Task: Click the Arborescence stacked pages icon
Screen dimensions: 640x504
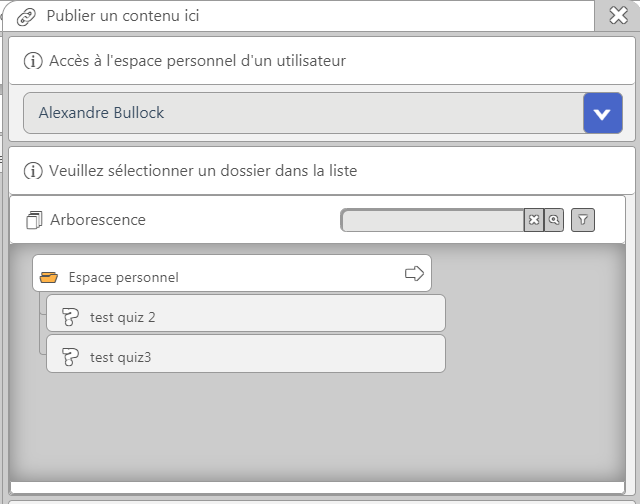Action: 35,220
